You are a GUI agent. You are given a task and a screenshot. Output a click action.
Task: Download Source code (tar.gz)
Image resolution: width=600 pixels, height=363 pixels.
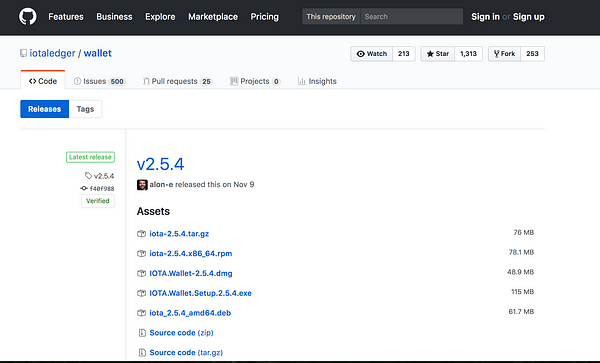click(186, 353)
